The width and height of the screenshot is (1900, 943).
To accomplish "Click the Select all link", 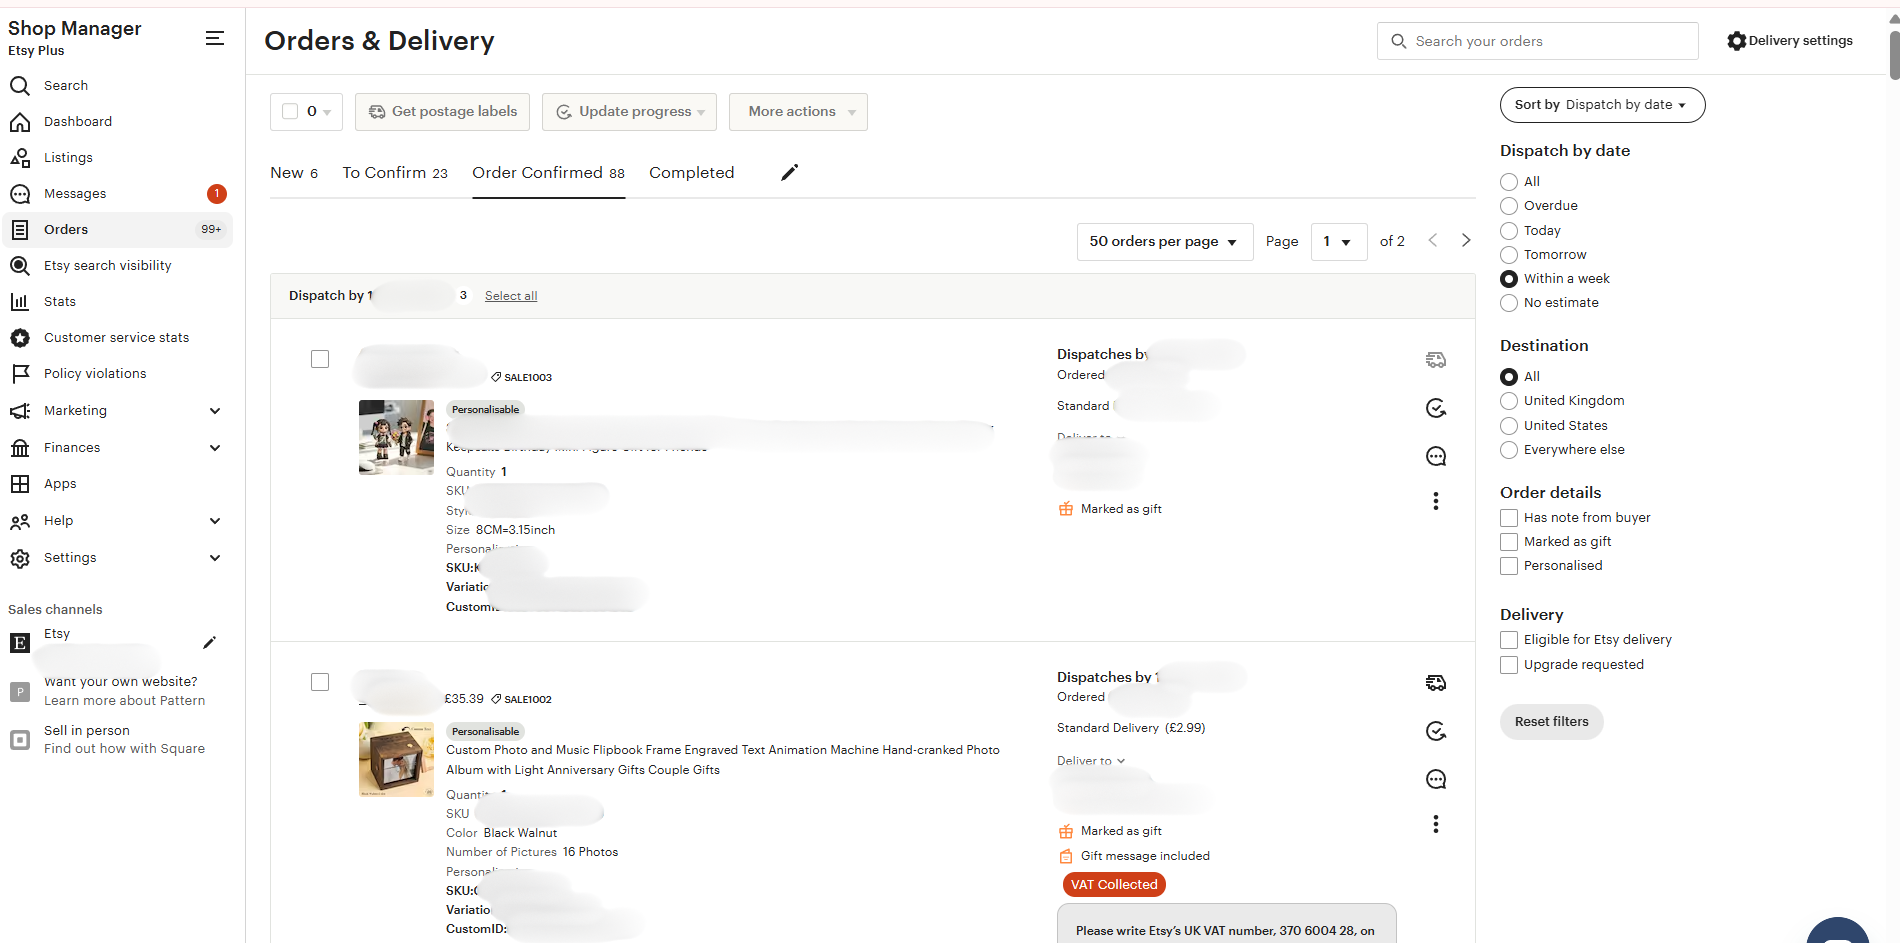I will click(x=511, y=296).
